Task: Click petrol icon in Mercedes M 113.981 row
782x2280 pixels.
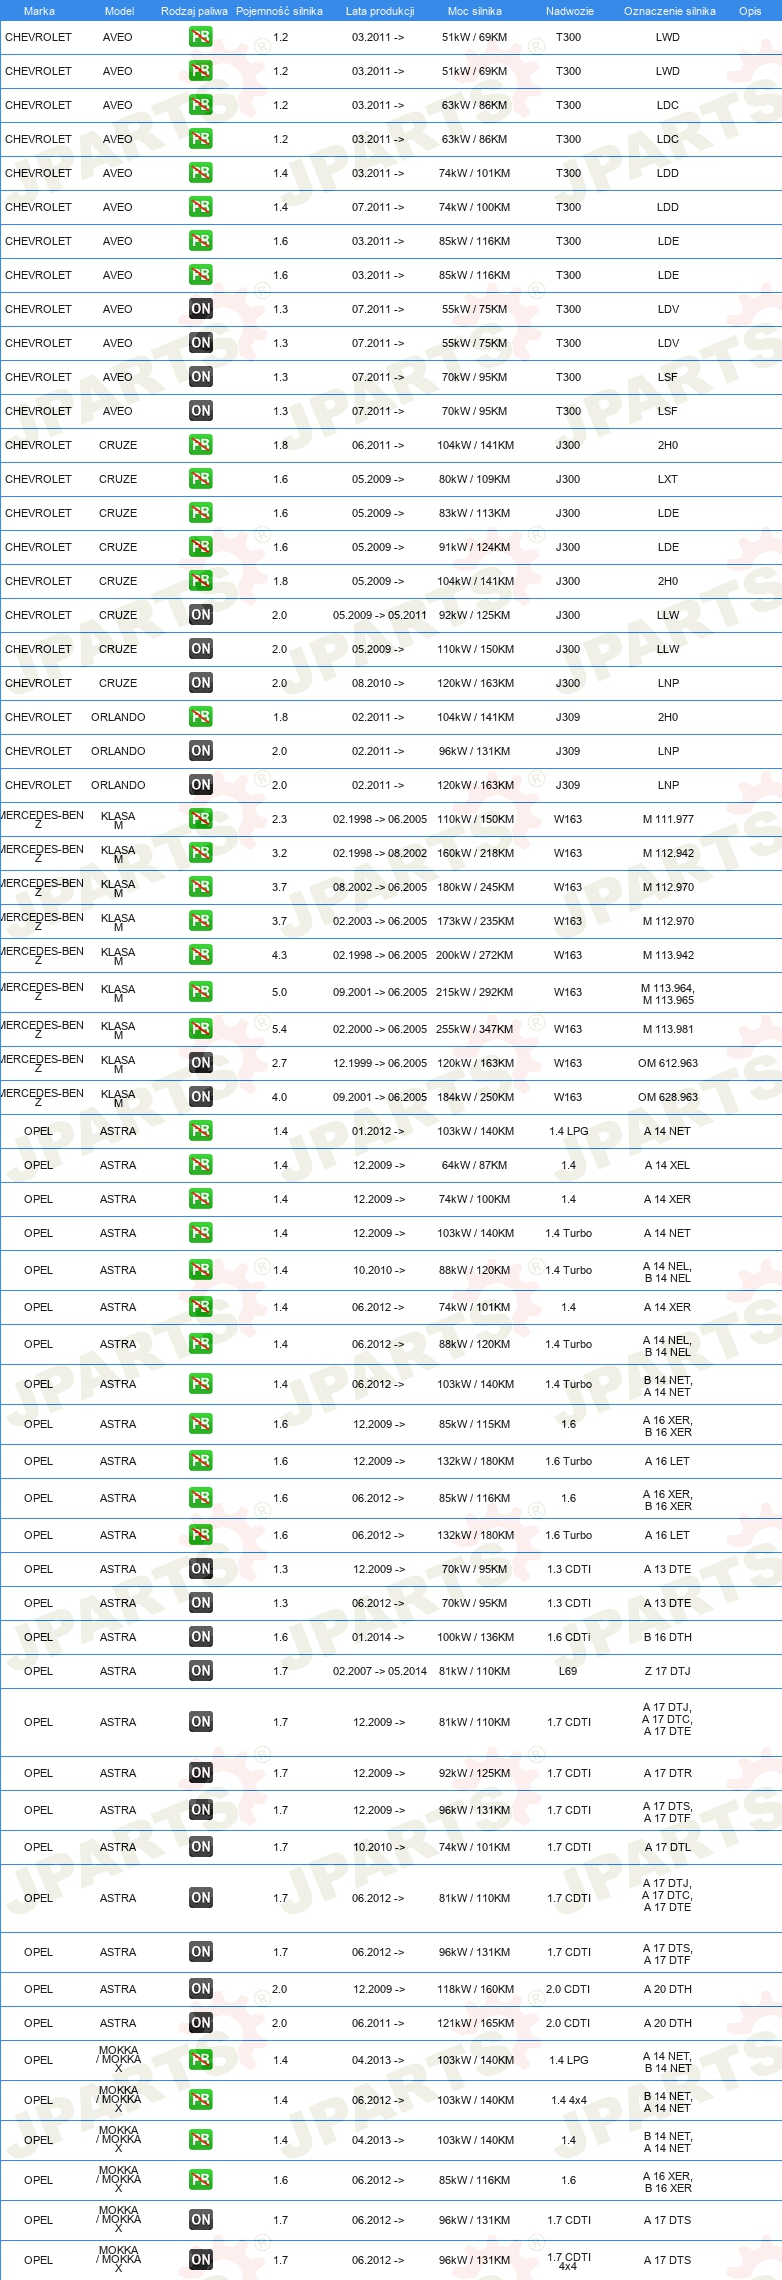Action: 201,1029
